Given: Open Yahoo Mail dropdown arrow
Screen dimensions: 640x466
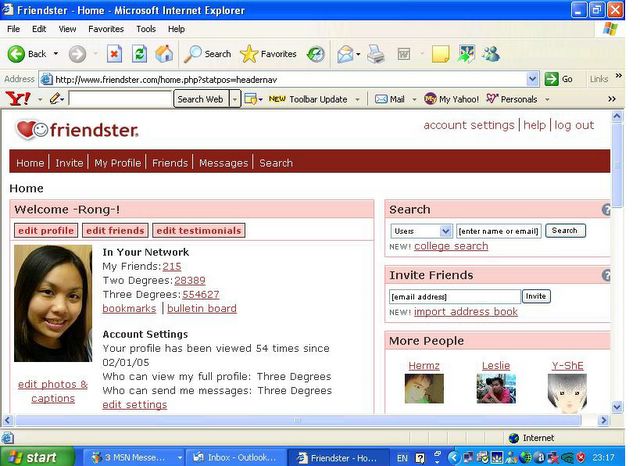Looking at the screenshot, I should tap(414, 99).
